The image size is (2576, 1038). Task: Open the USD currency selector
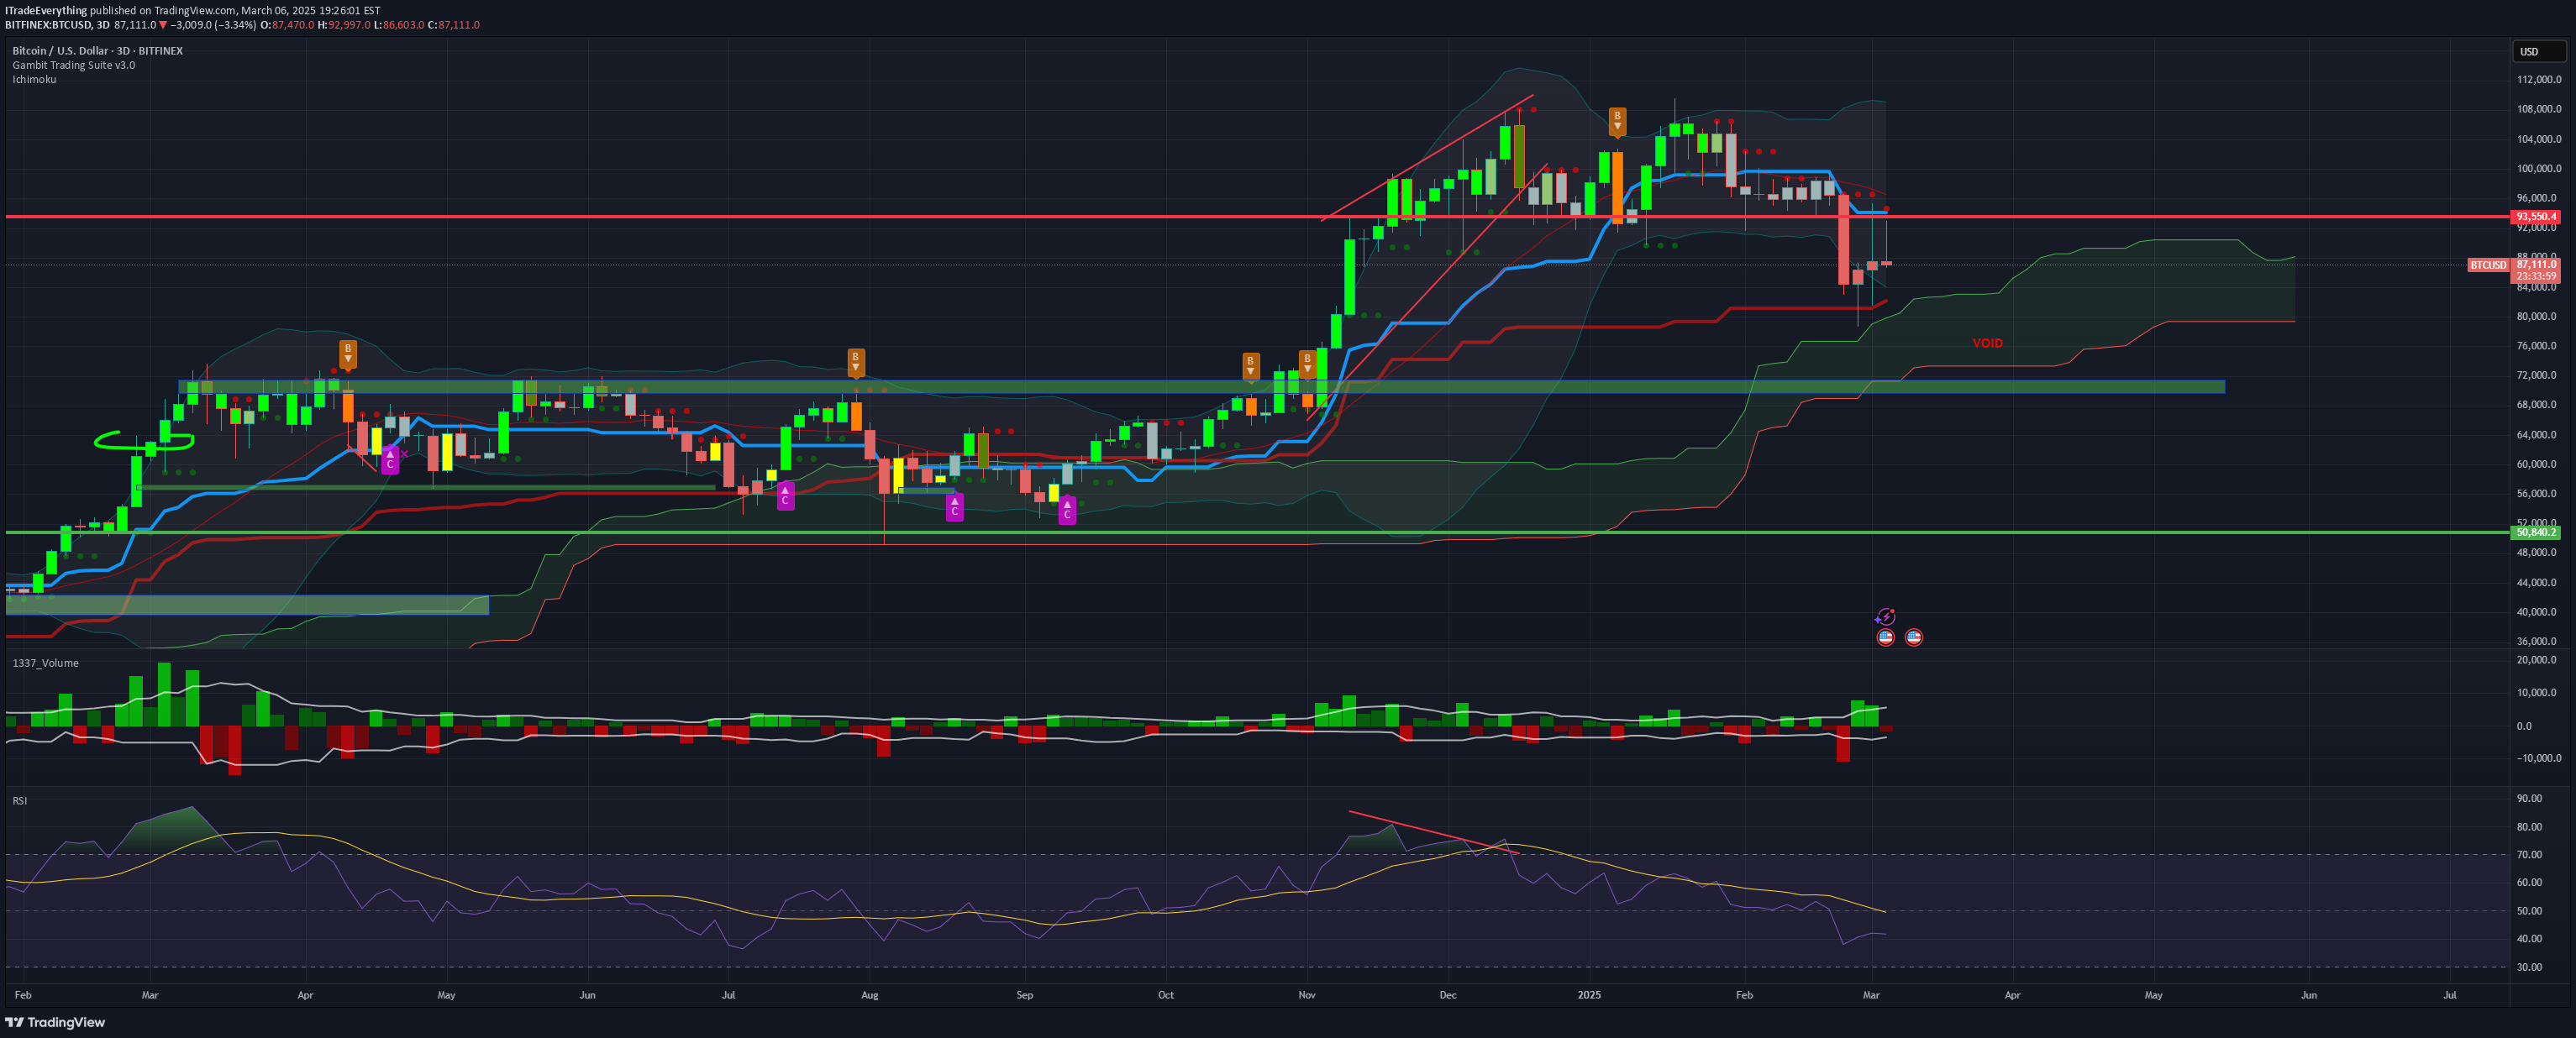coord(2538,51)
